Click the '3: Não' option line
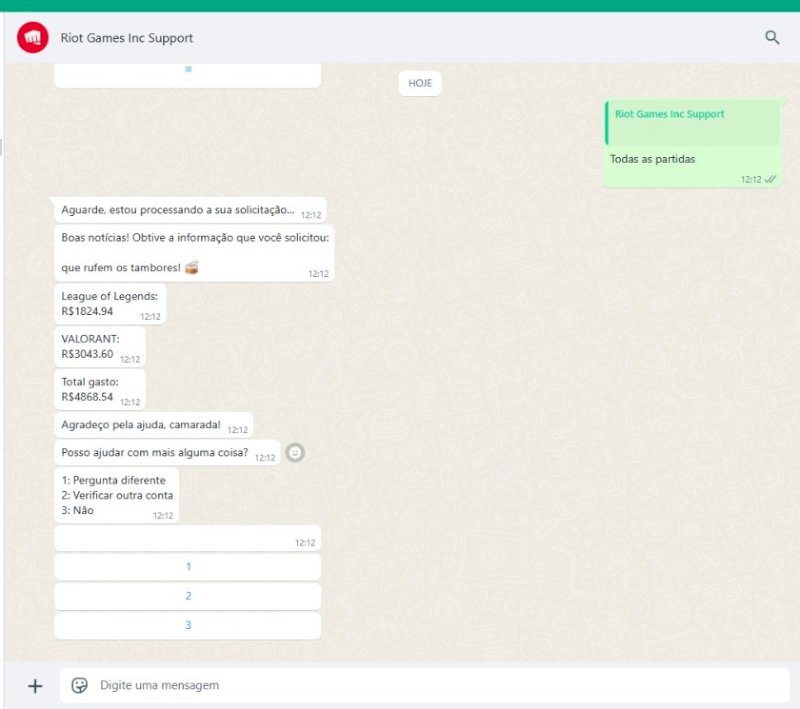Viewport: 800px width, 709px height. click(77, 510)
